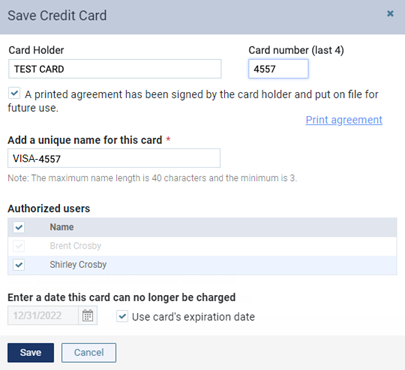Image resolution: width=405 pixels, height=370 pixels.
Task: Open the calendar date picker icon
Action: pyautogui.click(x=88, y=315)
